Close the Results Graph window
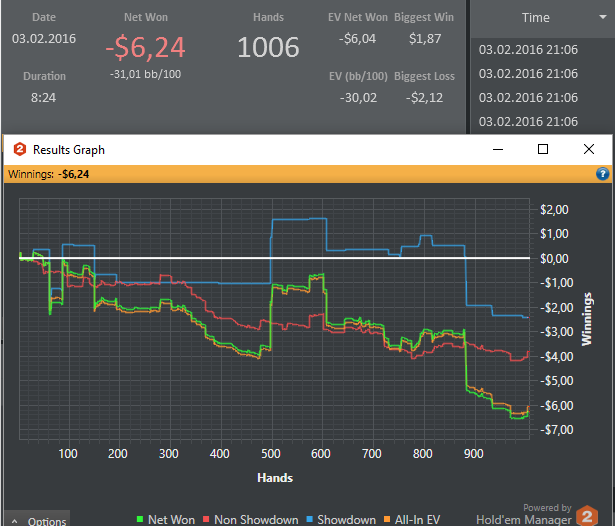The height and width of the screenshot is (526, 615). pyautogui.click(x=589, y=149)
